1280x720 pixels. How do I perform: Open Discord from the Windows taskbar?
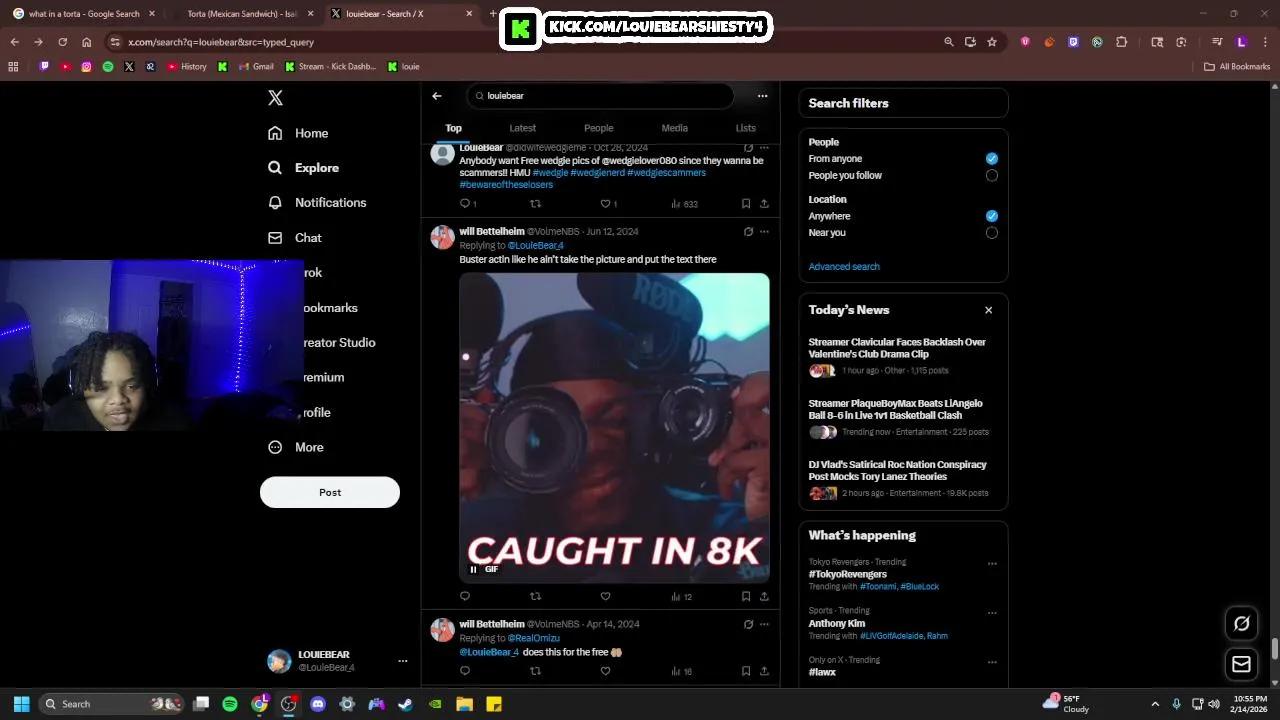point(318,704)
